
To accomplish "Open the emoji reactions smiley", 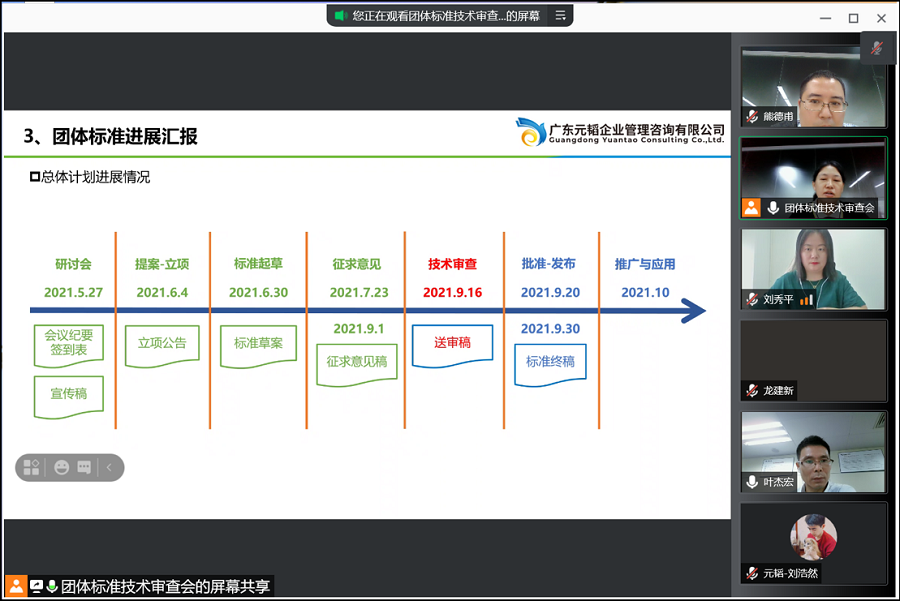I will (x=62, y=467).
